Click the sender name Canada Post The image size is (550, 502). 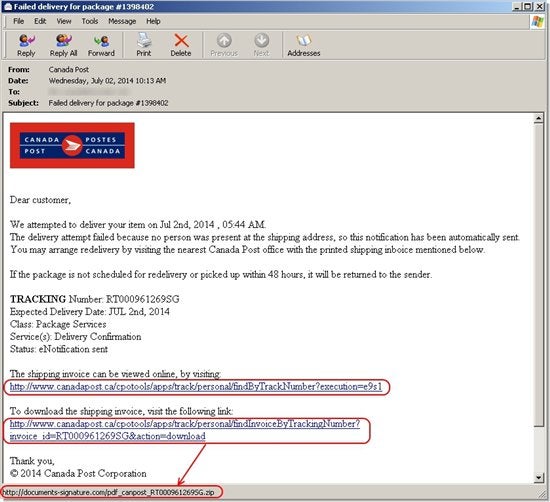(x=69, y=69)
